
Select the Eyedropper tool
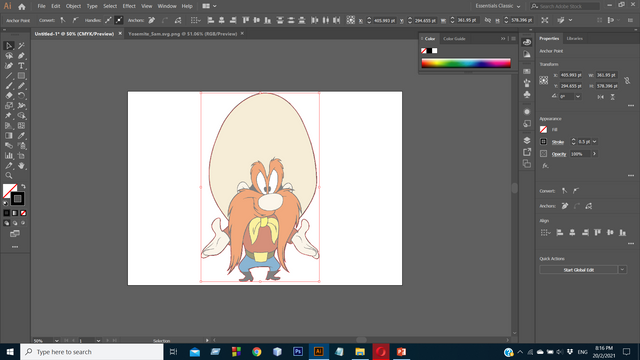tap(21, 136)
